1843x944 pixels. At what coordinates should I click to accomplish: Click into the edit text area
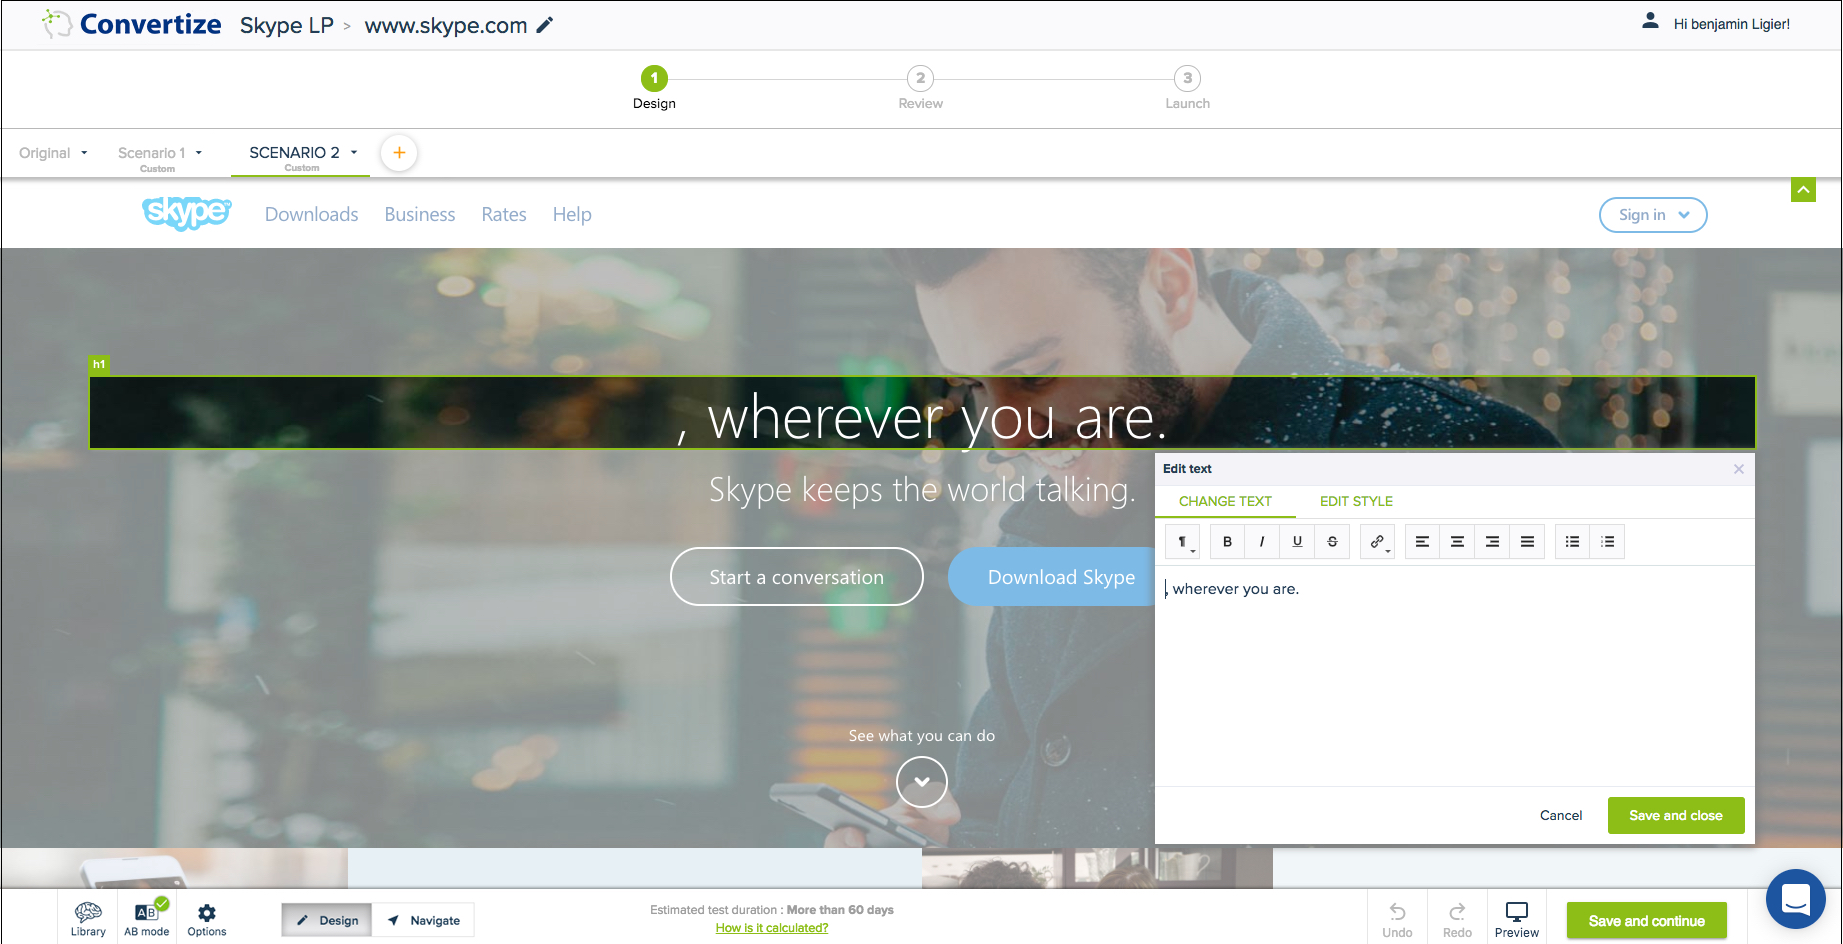click(1455, 676)
